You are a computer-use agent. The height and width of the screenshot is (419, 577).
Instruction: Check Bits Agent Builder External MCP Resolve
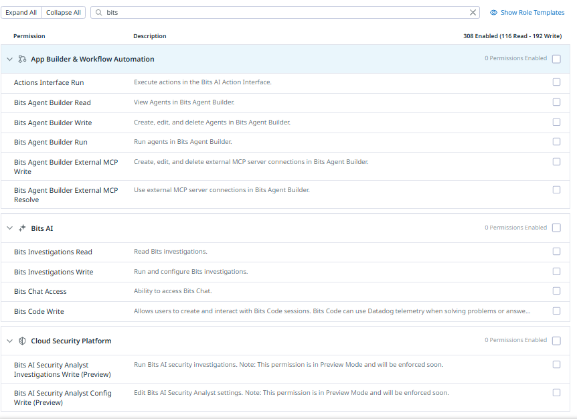click(x=556, y=190)
